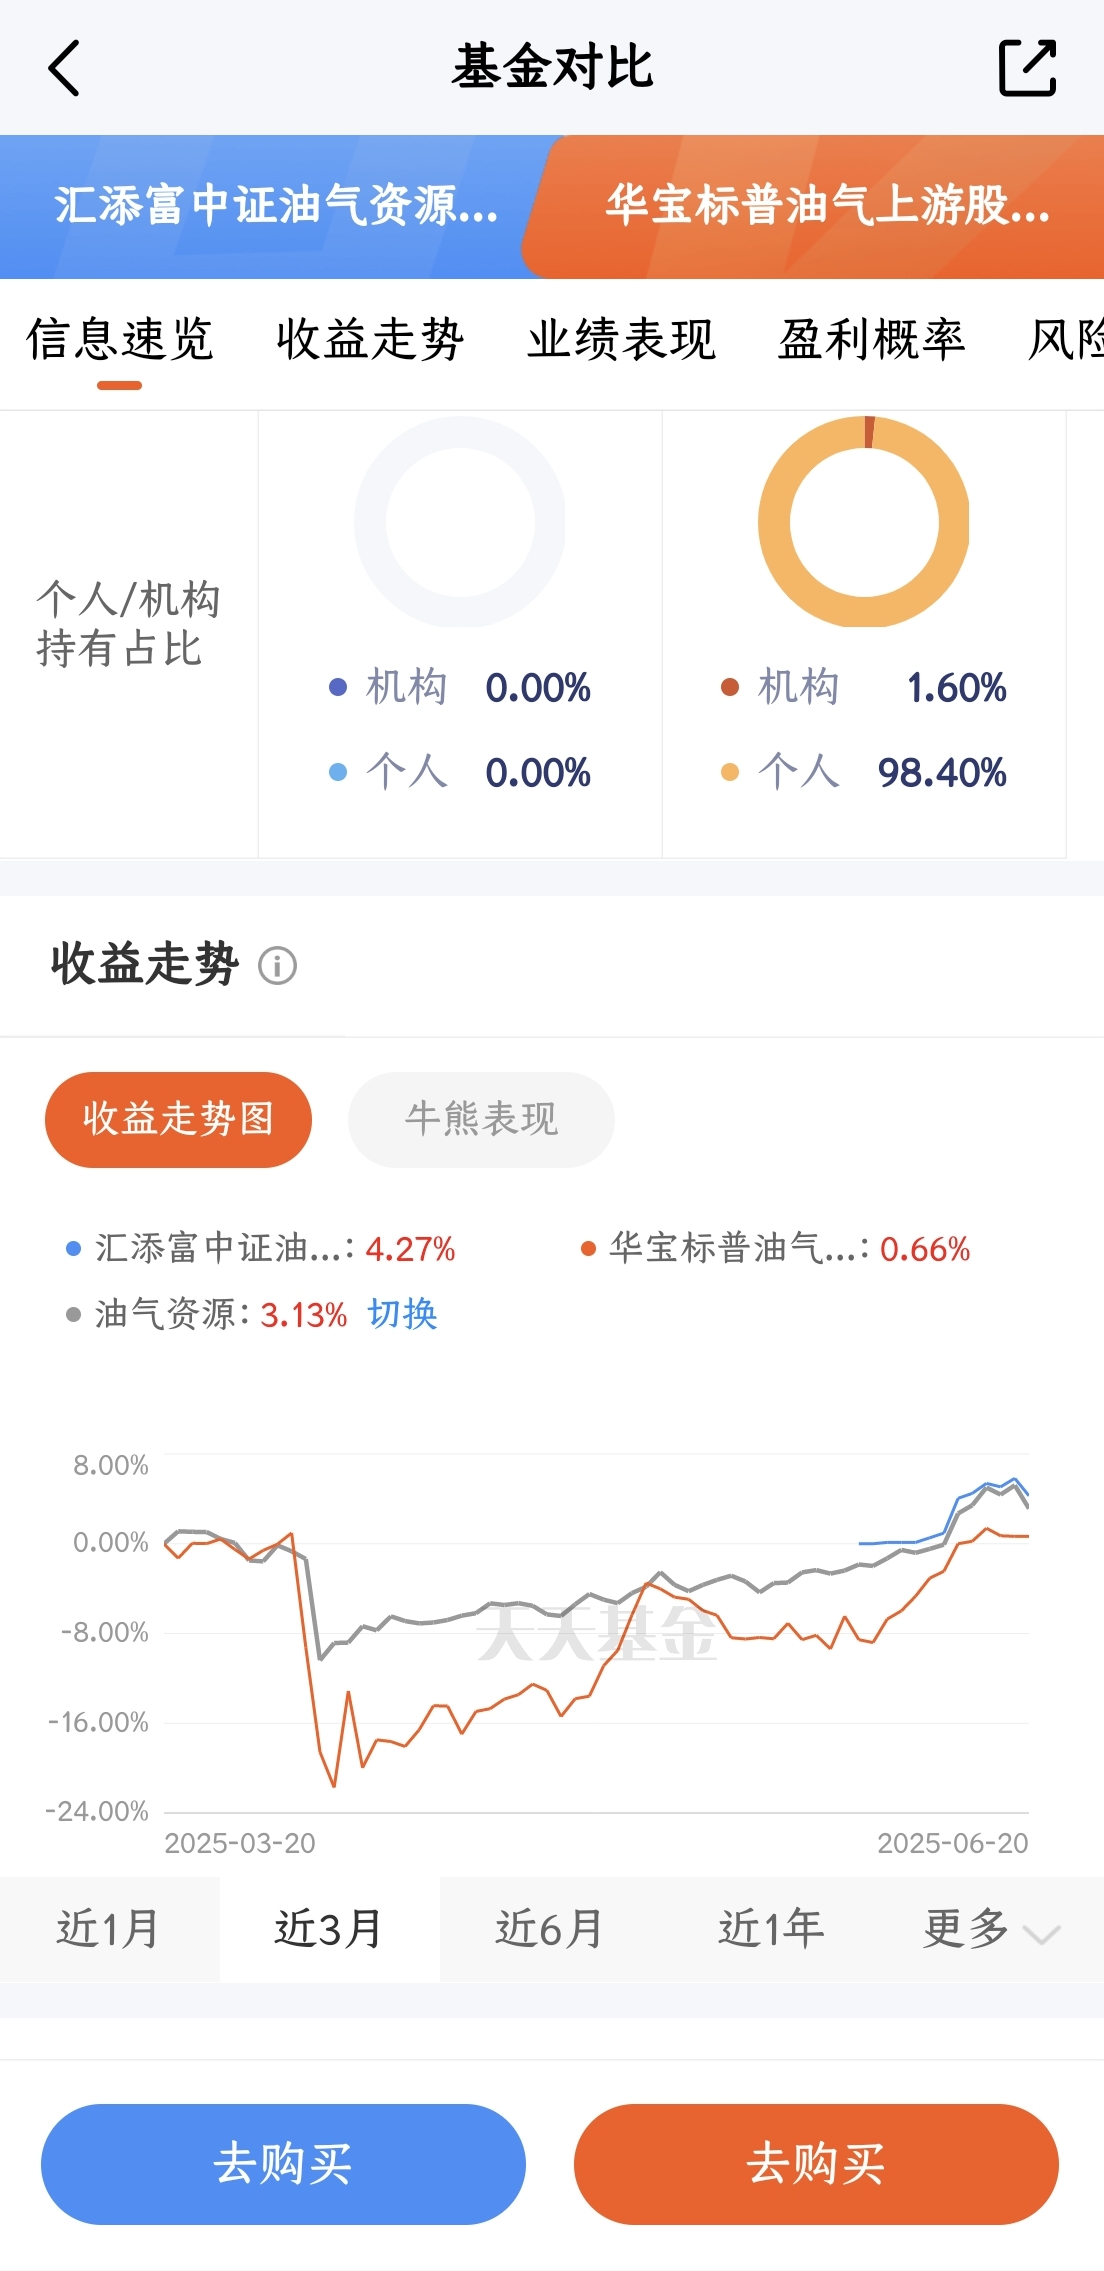Expand the 更多 time range dropdown
This screenshot has height=2271, width=1104.
[x=991, y=1929]
